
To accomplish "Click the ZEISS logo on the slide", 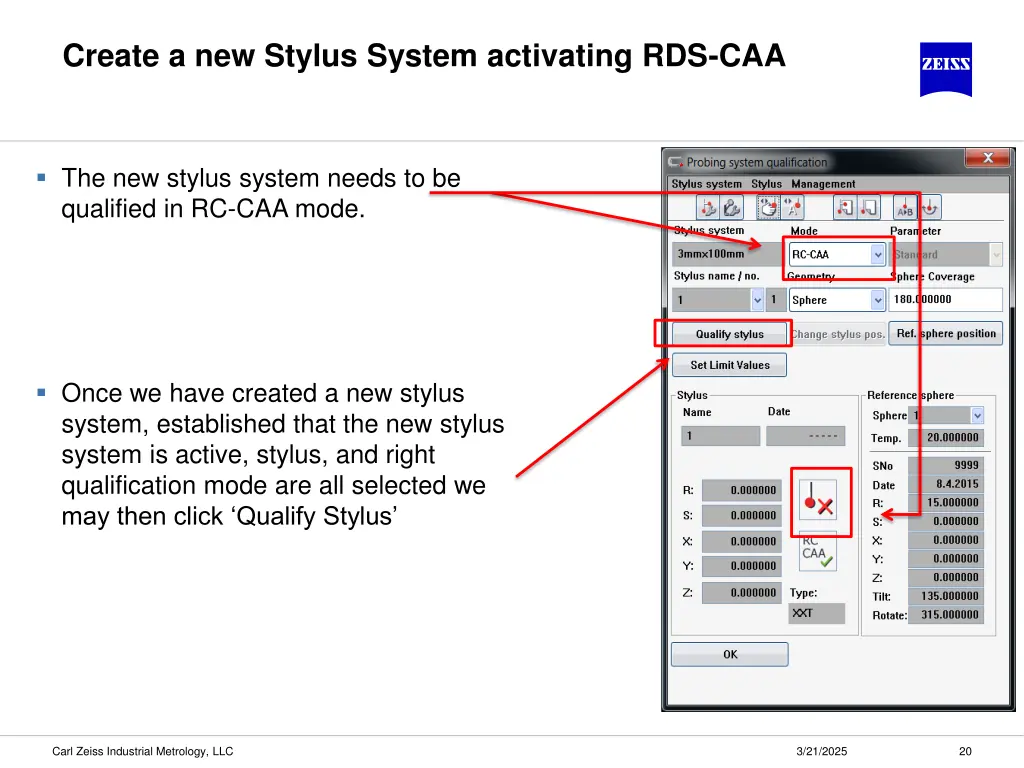I will coord(945,69).
